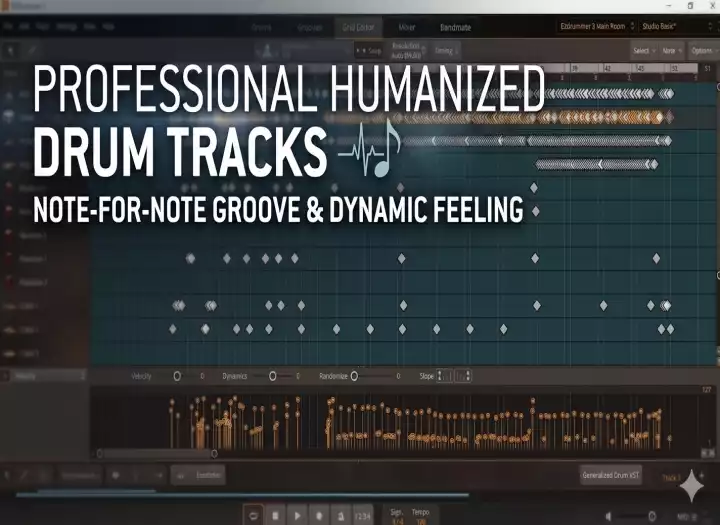Toggle the 1234 count-in button
The image size is (720, 525).
coord(363,515)
